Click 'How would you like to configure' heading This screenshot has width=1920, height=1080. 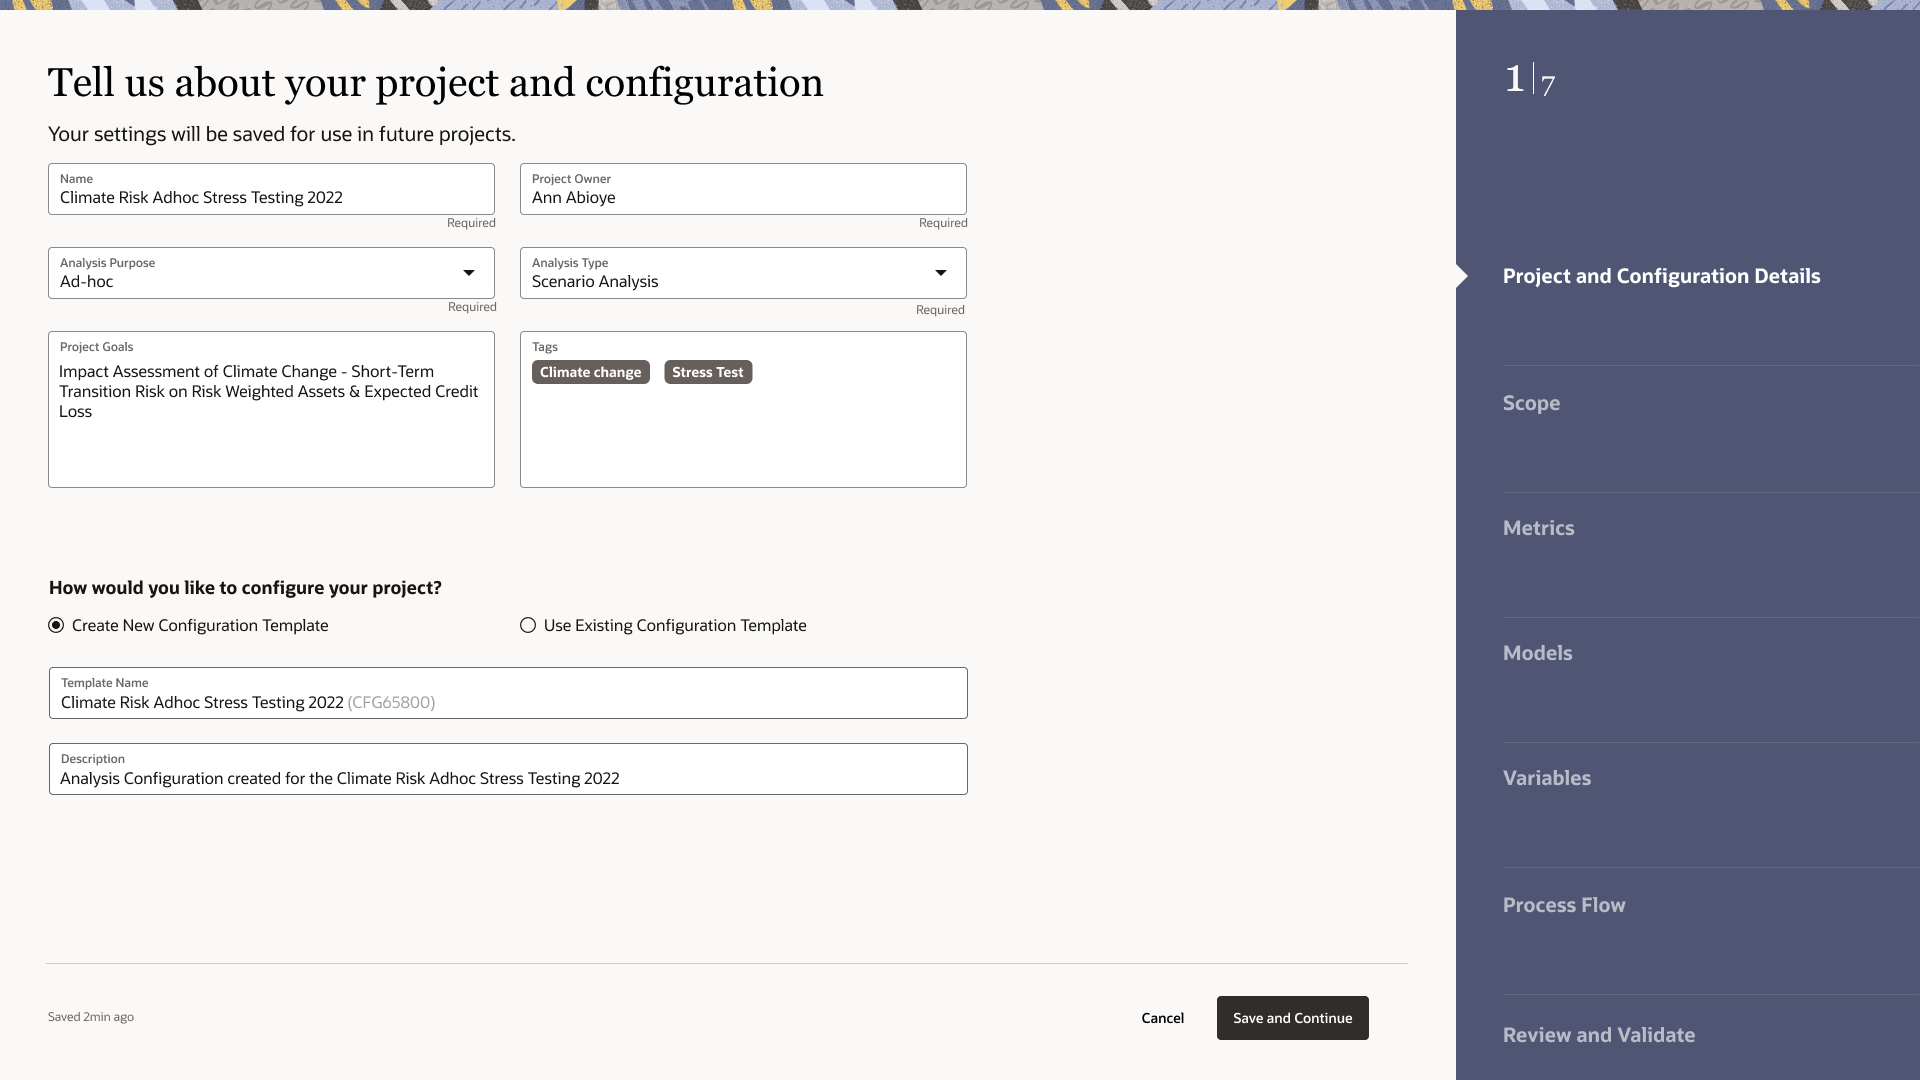tap(245, 588)
